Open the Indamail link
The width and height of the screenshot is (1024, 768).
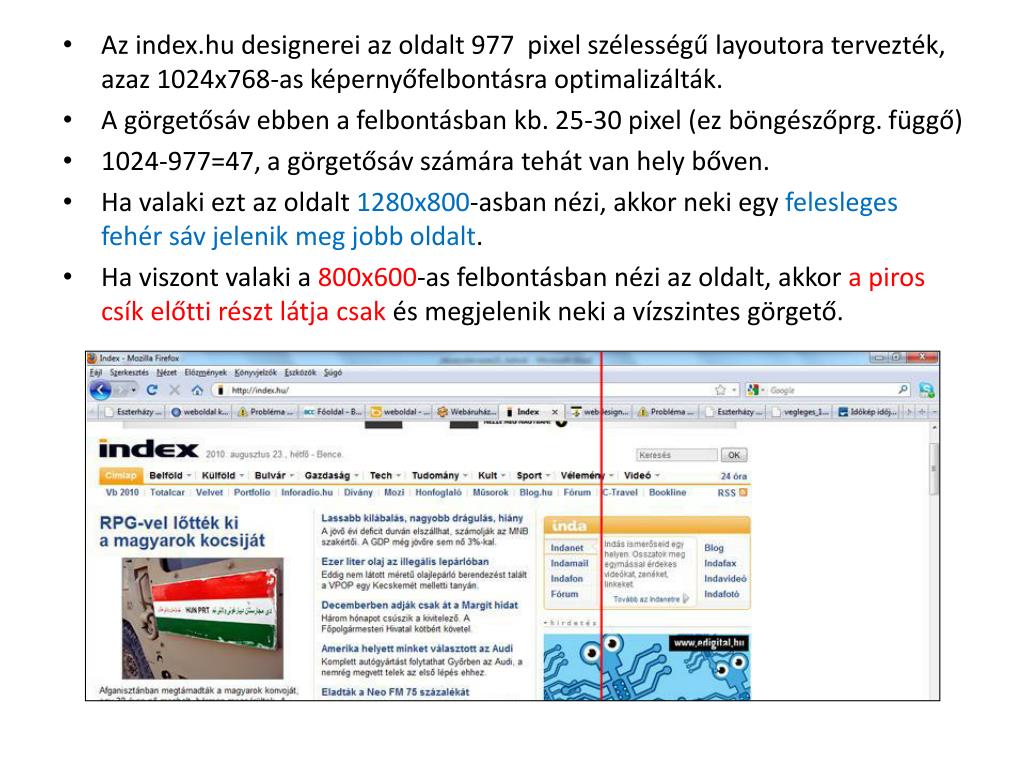tap(569, 564)
